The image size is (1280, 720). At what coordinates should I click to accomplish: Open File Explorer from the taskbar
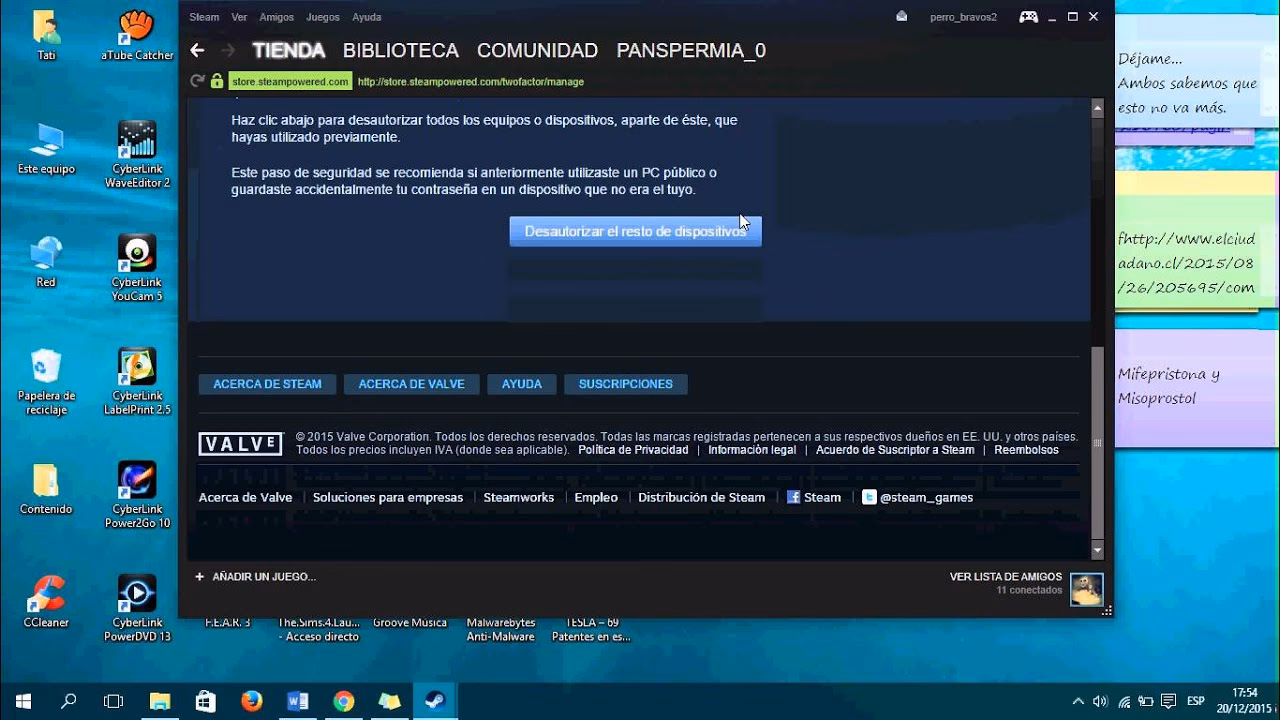click(160, 701)
